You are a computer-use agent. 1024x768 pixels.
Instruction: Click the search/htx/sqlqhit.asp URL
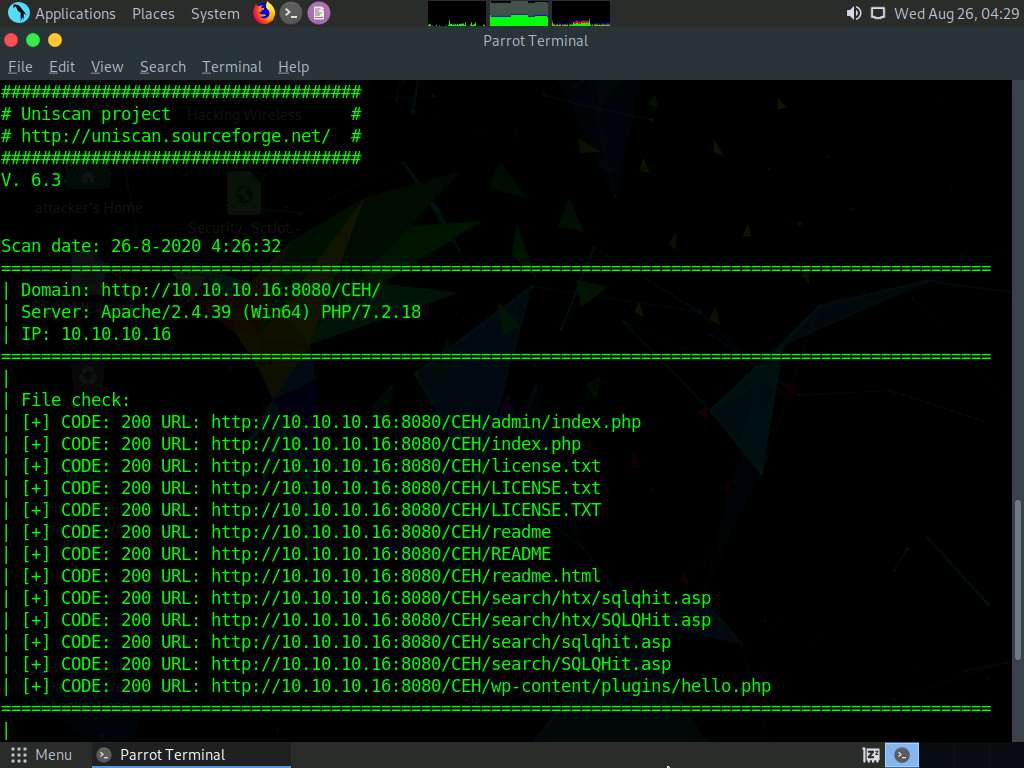click(x=461, y=598)
